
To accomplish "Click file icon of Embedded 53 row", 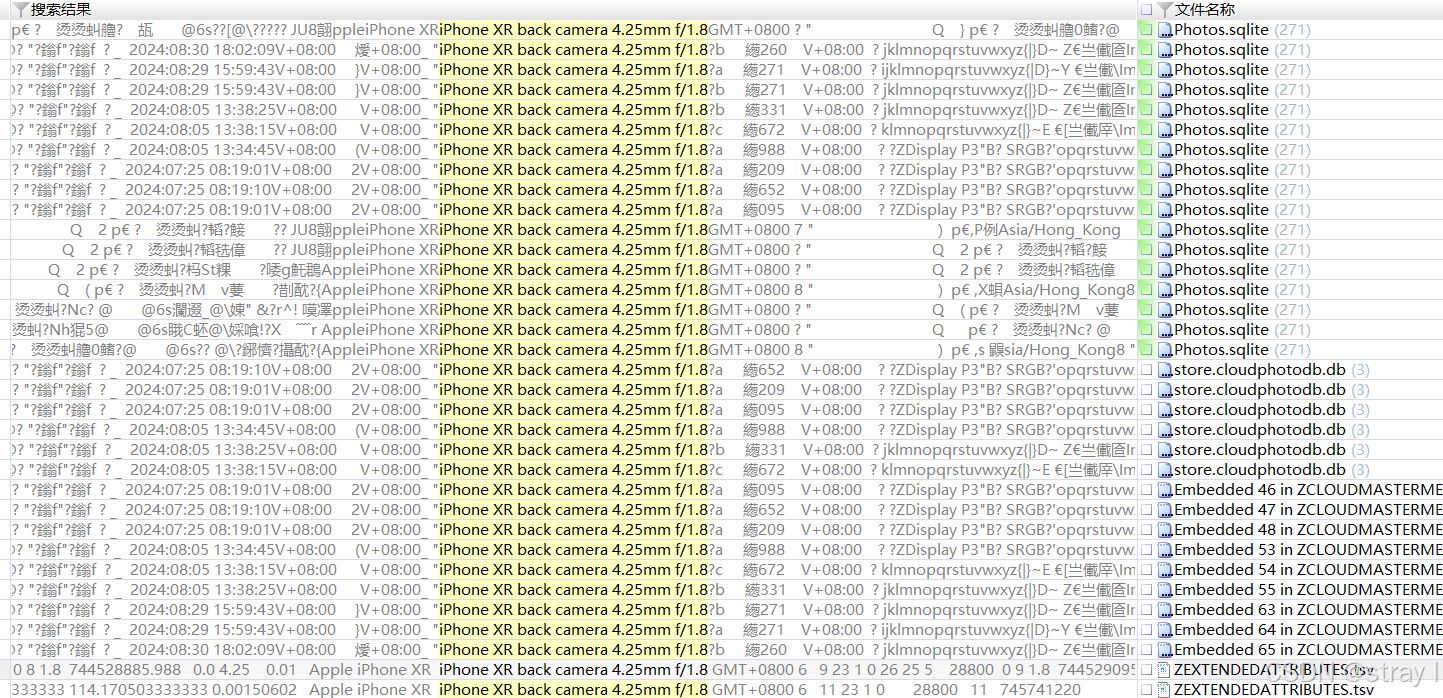I will [x=1165, y=550].
